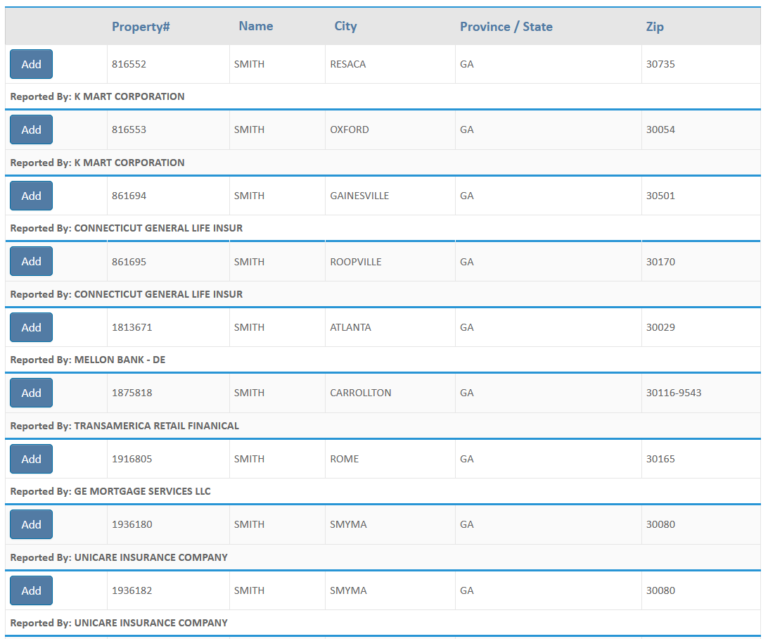Select property number 861695 text
Screen dimensions: 768x639
(x=129, y=262)
